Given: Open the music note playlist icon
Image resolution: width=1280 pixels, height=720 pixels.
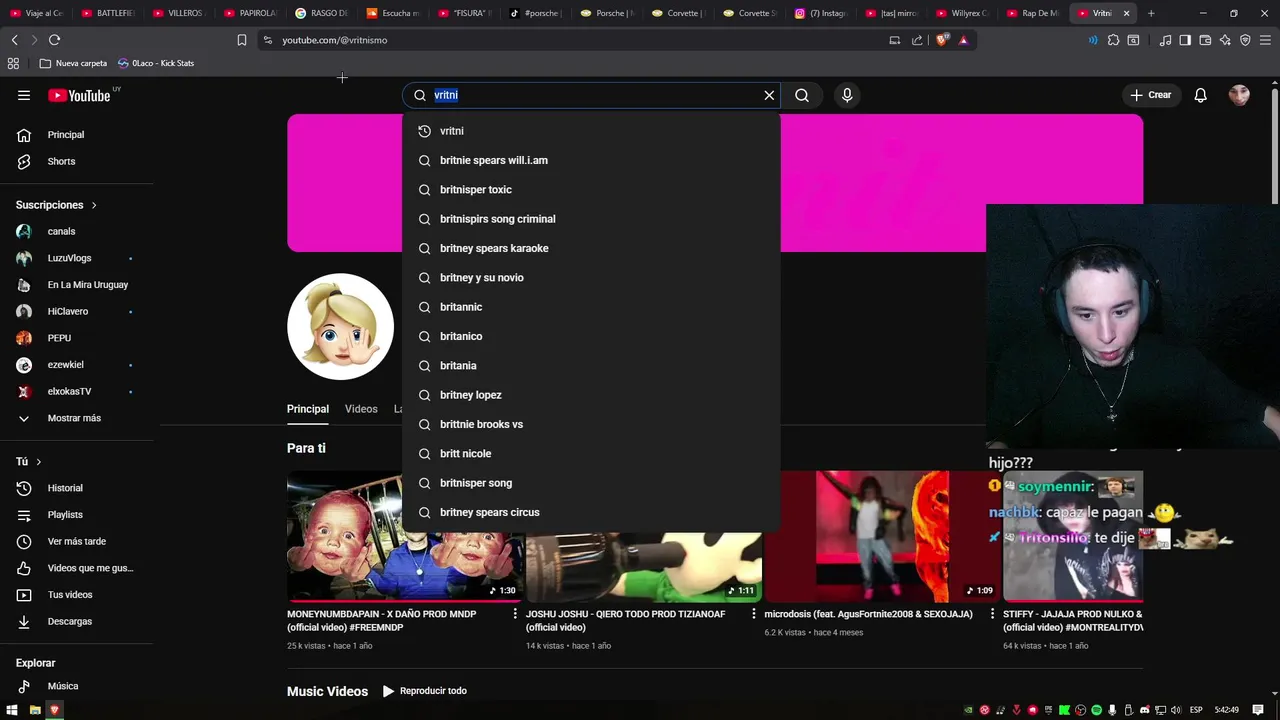Looking at the screenshot, I should 1165,40.
